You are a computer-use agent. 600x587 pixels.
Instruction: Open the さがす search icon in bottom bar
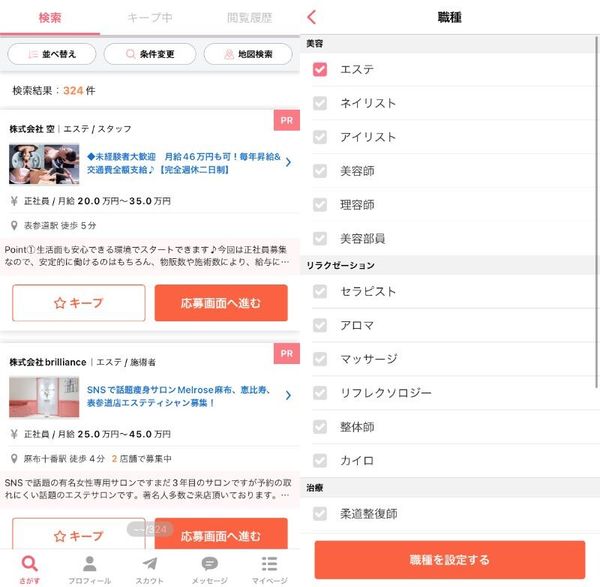pos(30,564)
